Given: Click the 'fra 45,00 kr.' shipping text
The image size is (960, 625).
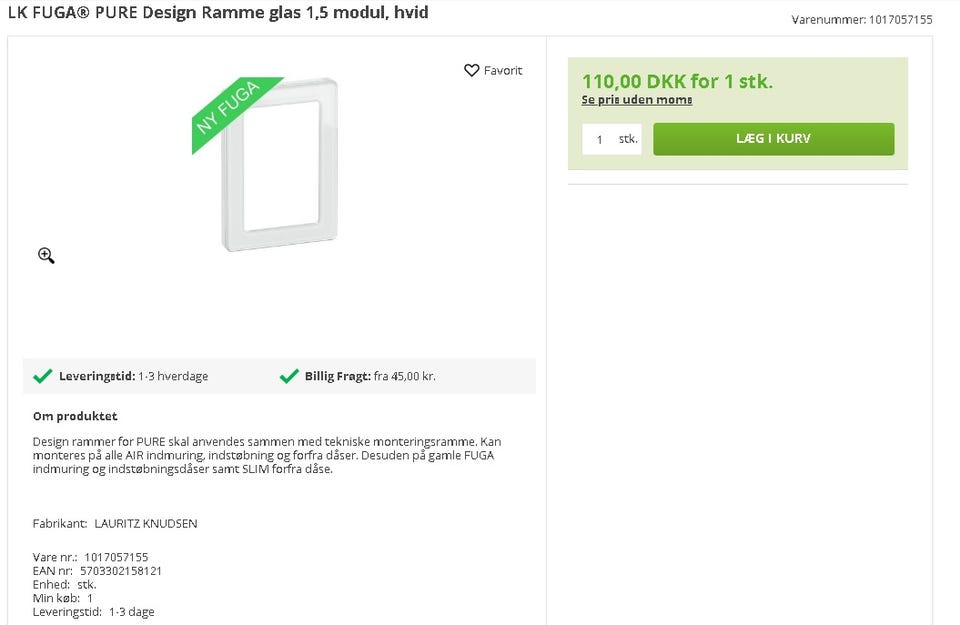Looking at the screenshot, I should tap(404, 377).
